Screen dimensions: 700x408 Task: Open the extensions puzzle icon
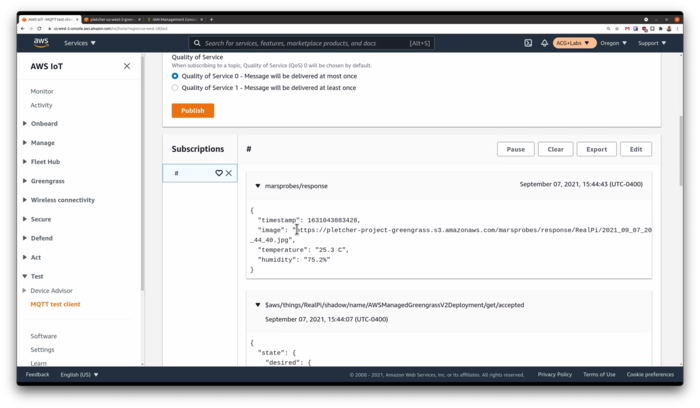660,29
